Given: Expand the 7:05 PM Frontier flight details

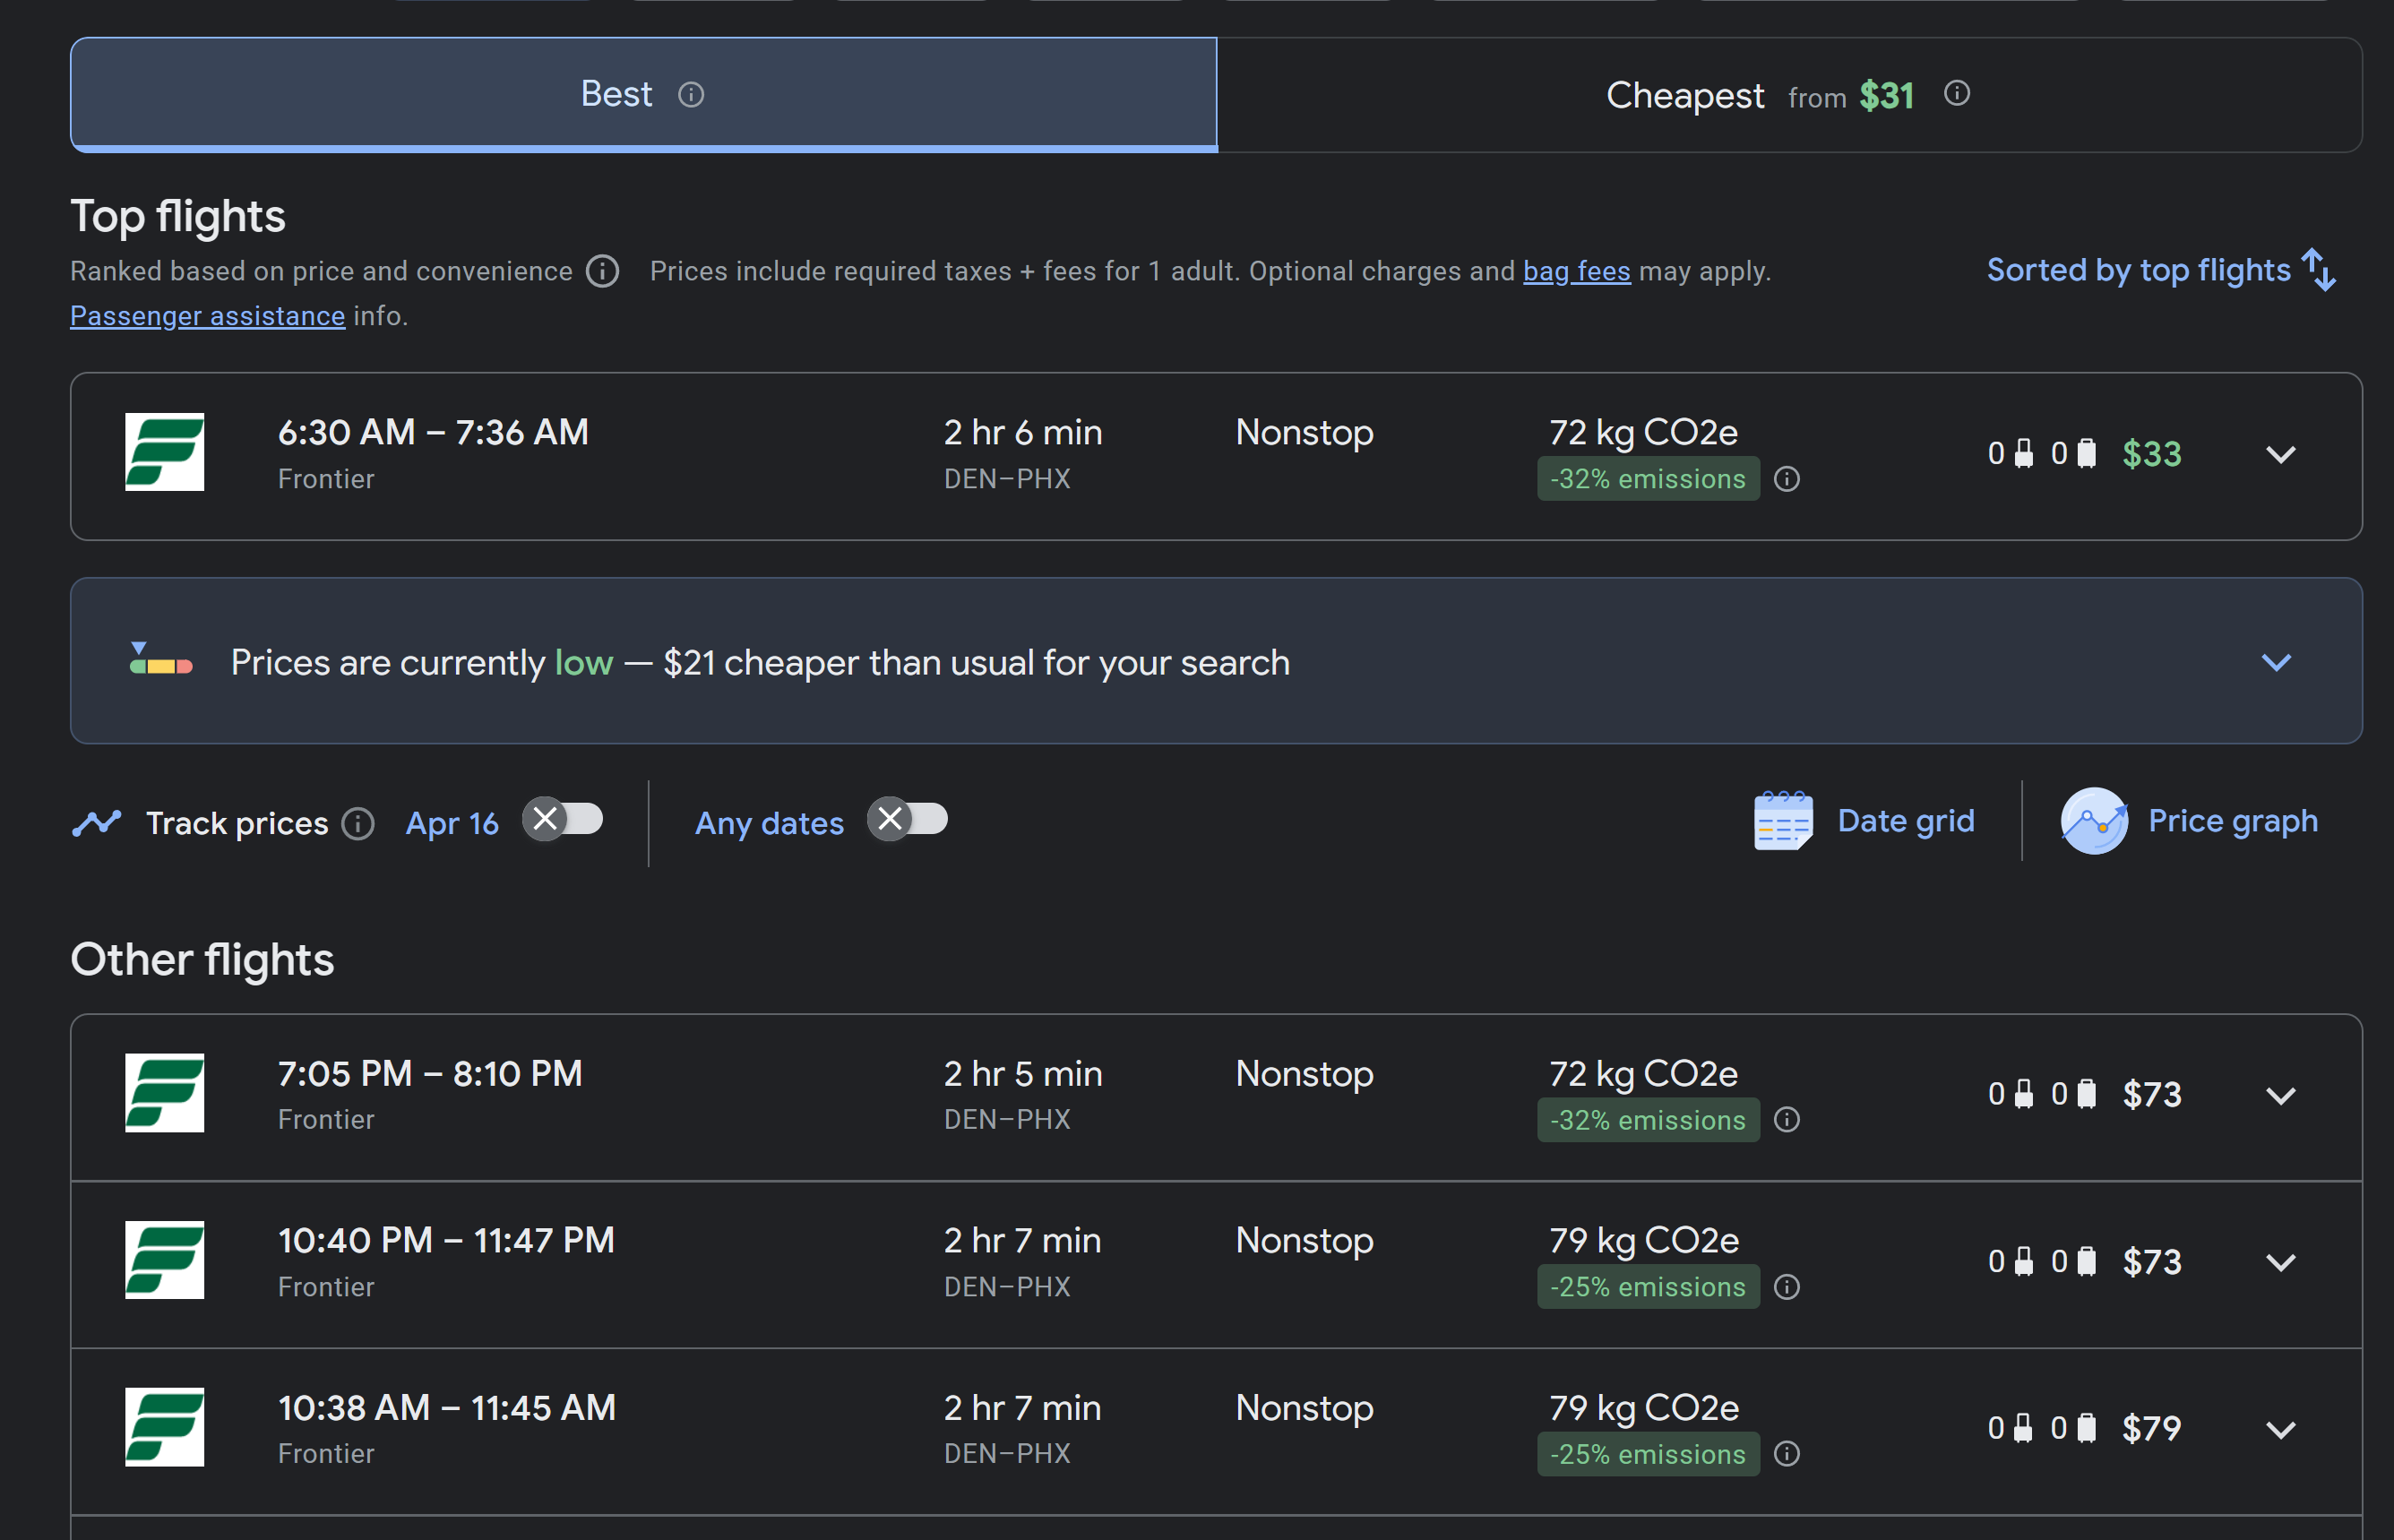Looking at the screenshot, I should [2279, 1096].
